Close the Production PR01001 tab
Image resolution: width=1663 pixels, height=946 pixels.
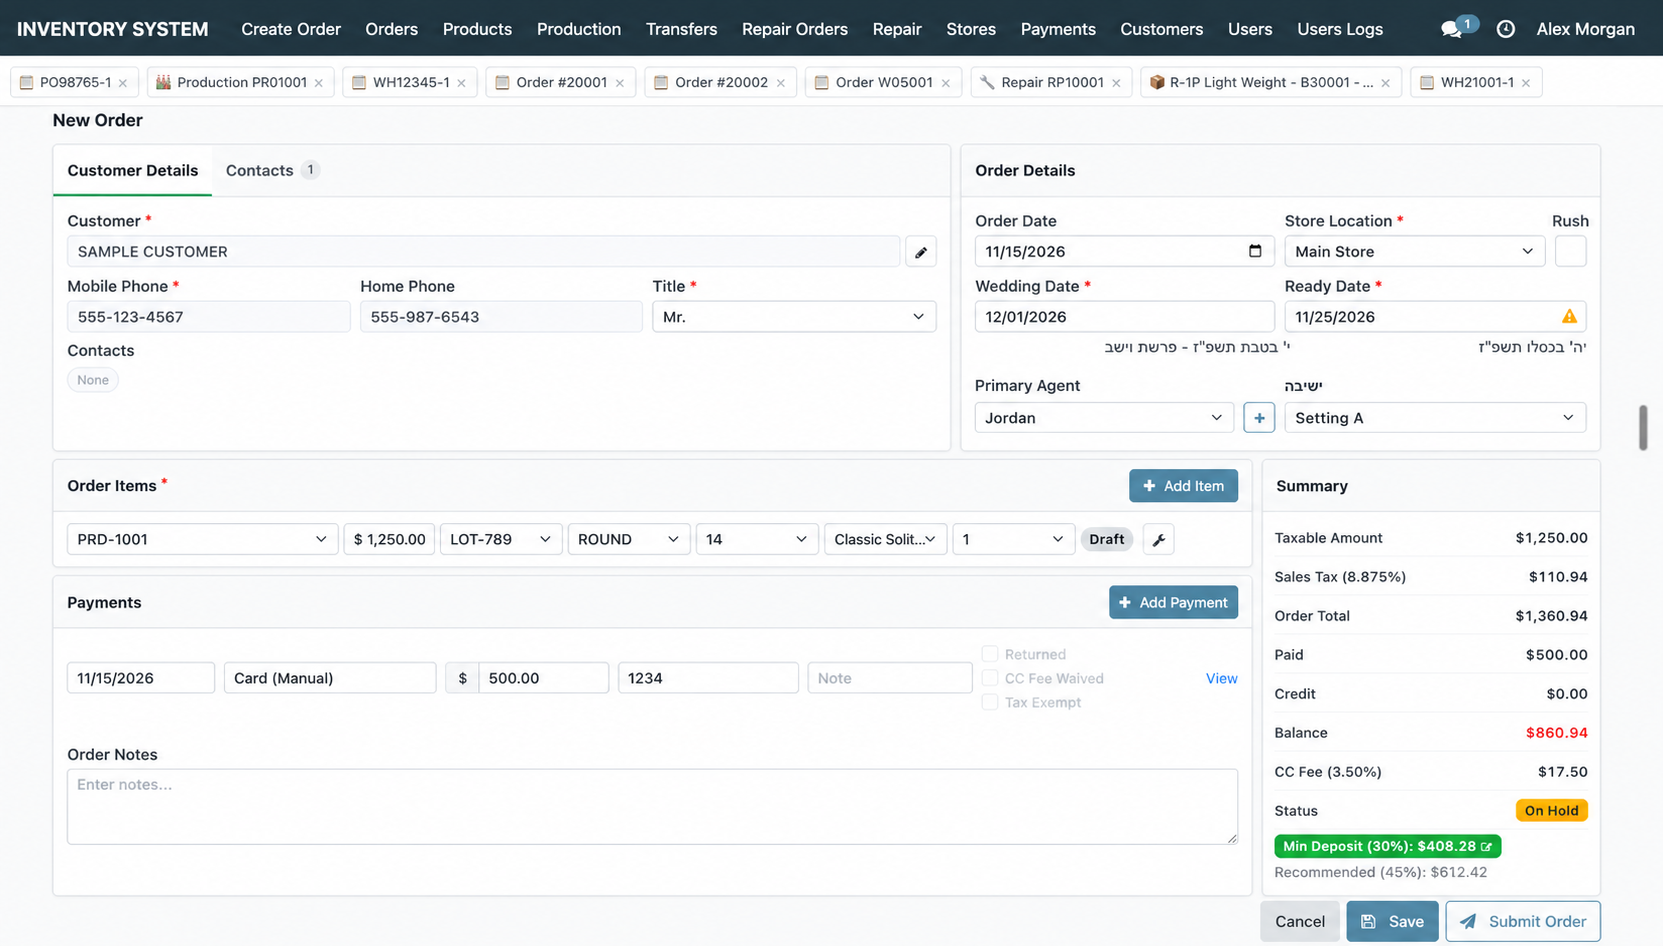(x=319, y=83)
